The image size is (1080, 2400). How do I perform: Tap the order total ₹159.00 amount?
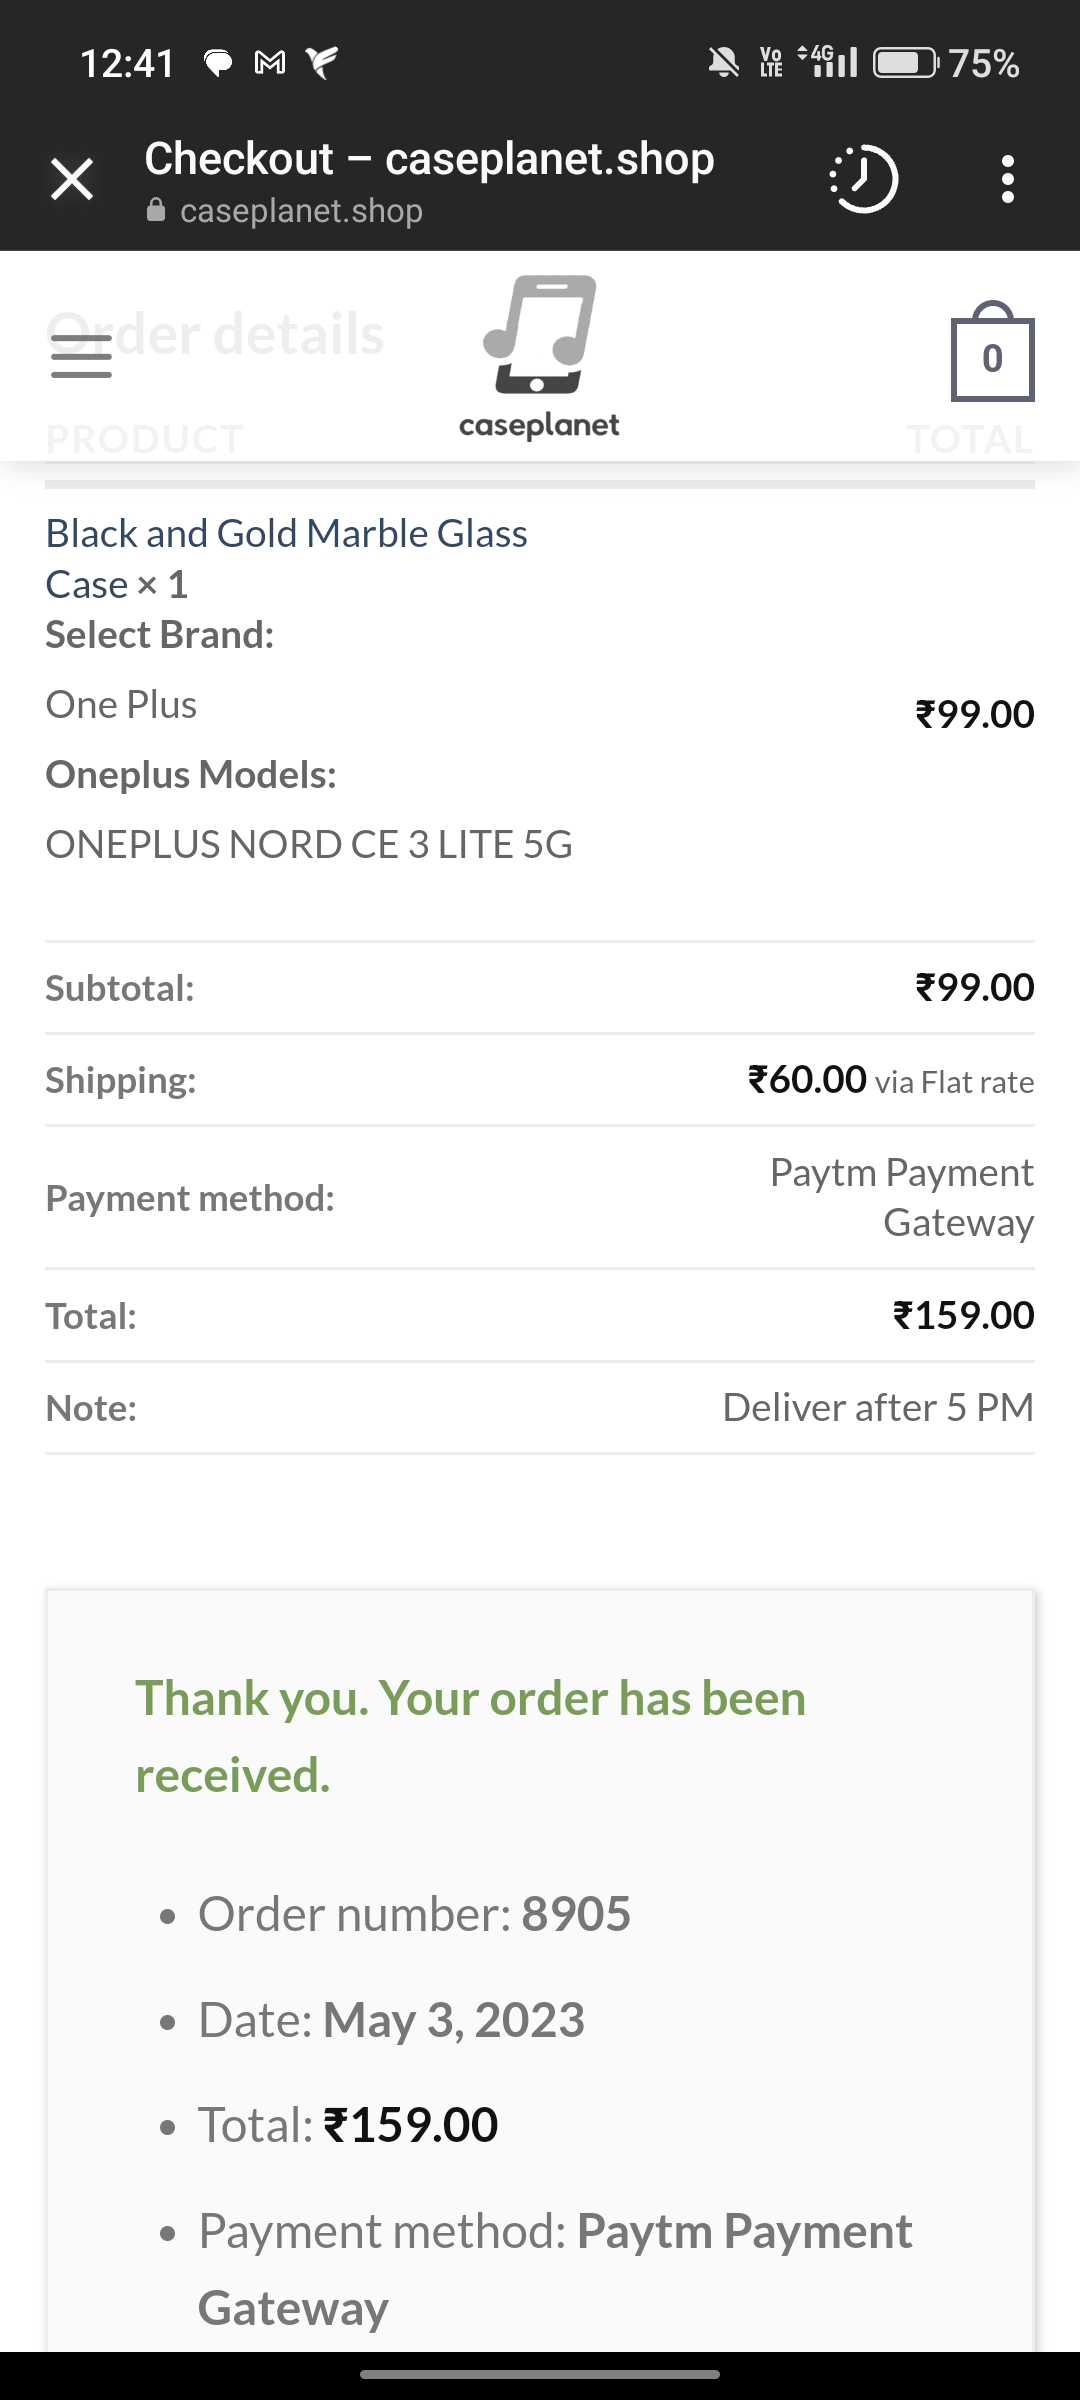pyautogui.click(x=963, y=1315)
